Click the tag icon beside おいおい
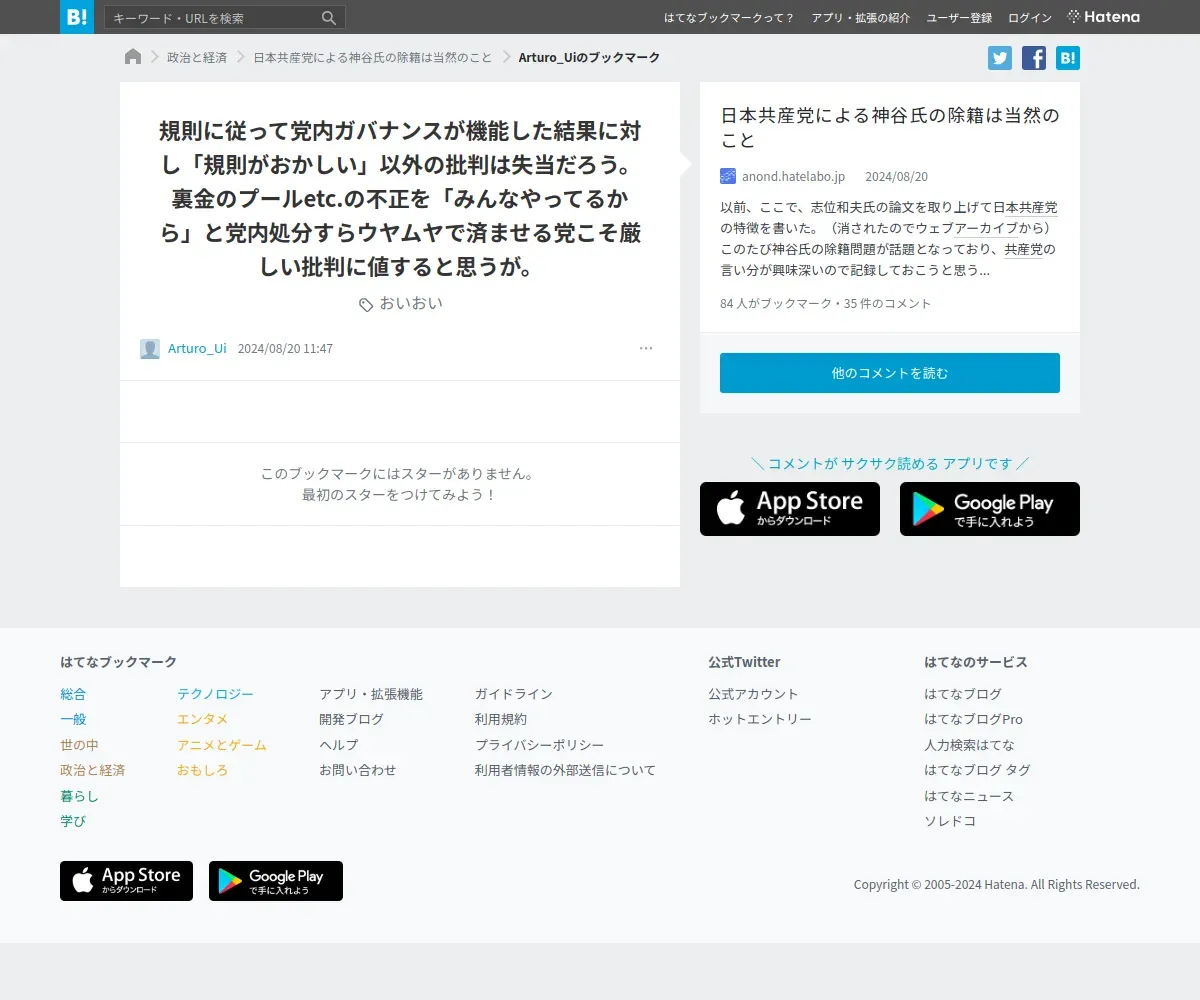This screenshot has height=1000, width=1200. [x=366, y=304]
